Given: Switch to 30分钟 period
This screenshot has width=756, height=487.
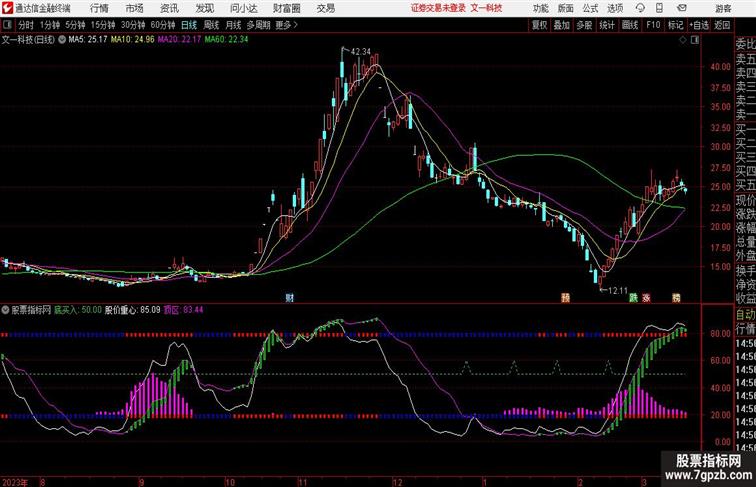Looking at the screenshot, I should 133,25.
